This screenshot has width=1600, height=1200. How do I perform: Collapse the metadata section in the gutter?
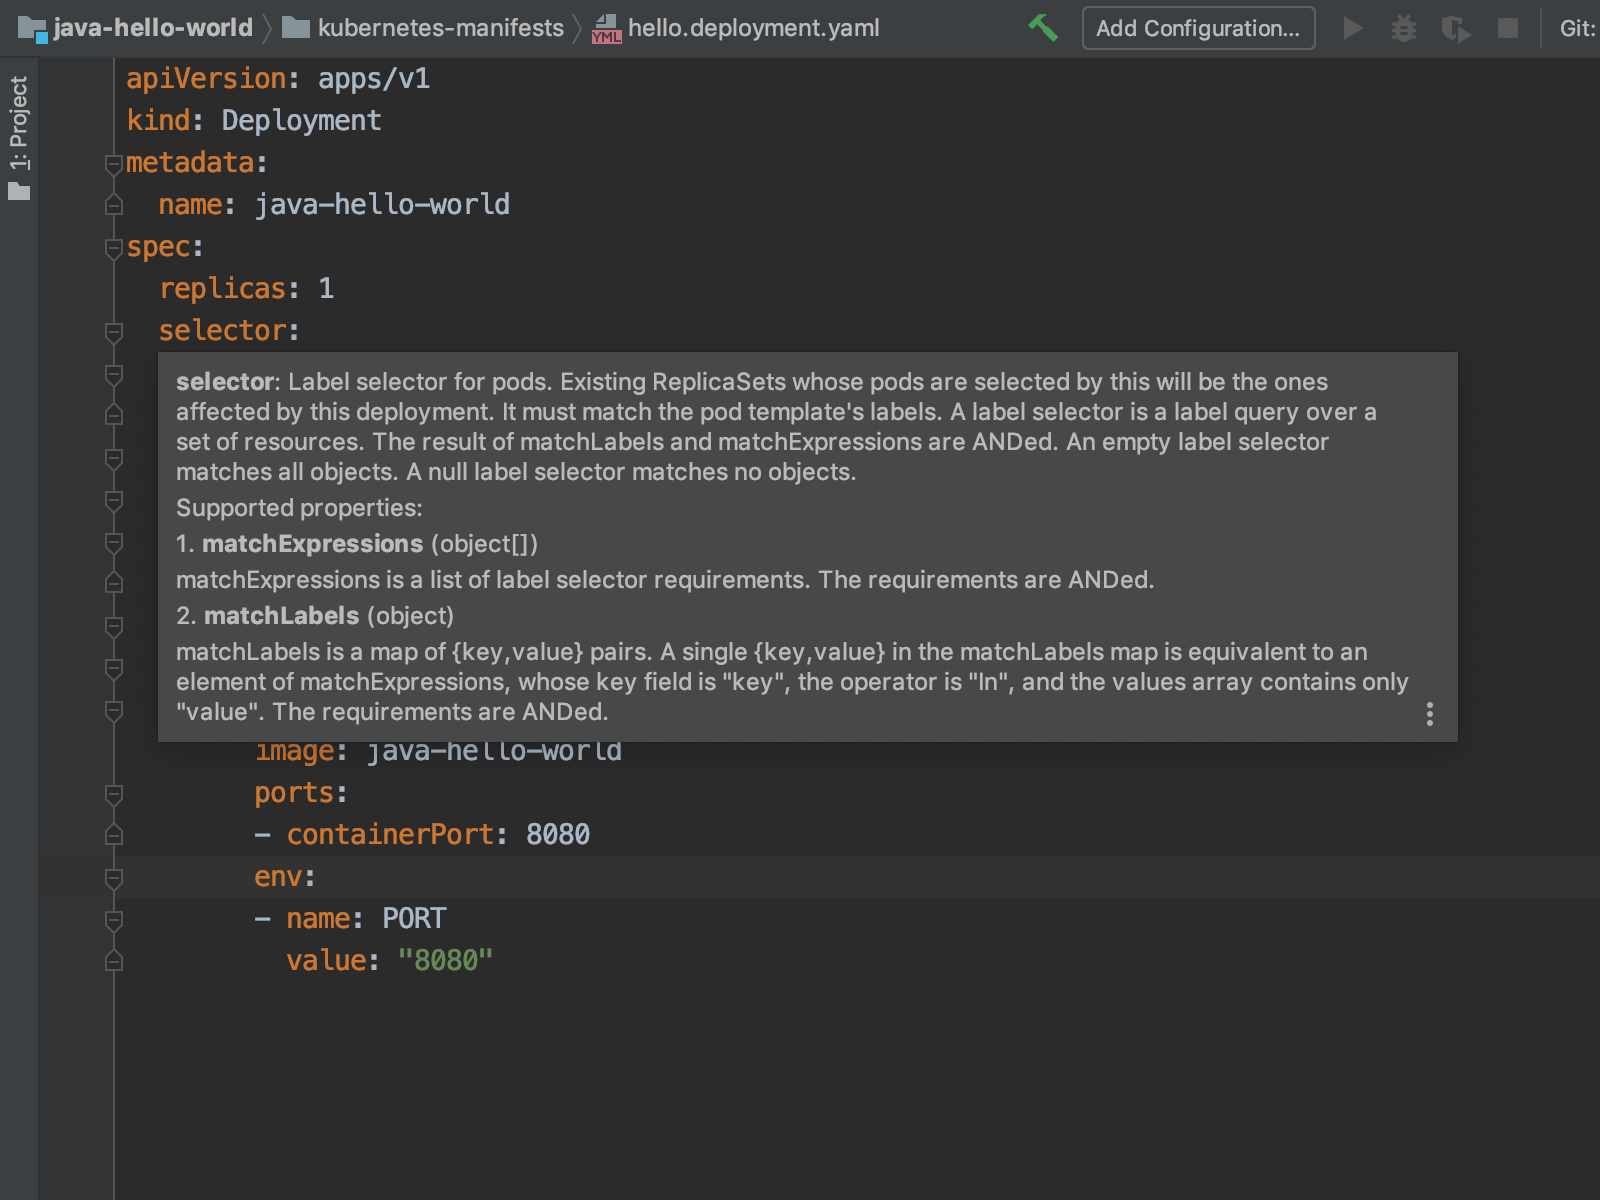click(x=113, y=163)
